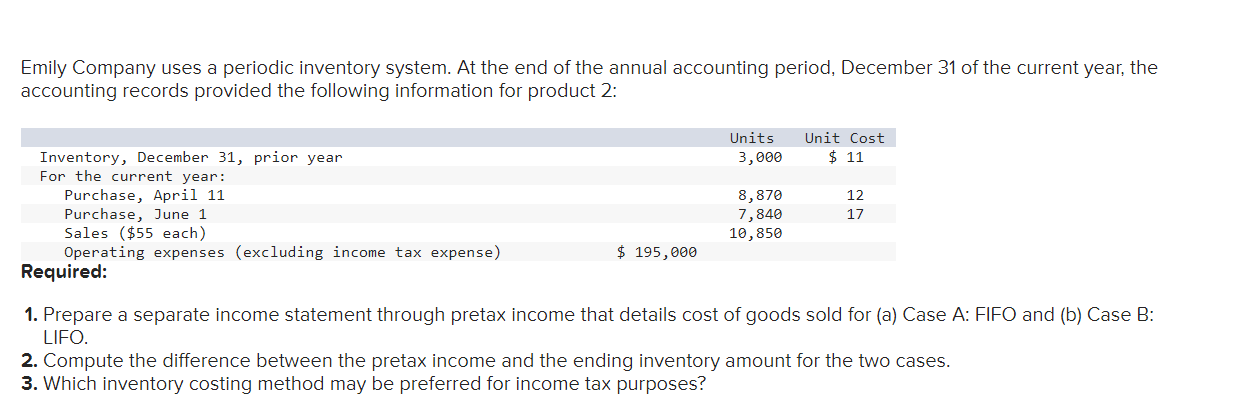
Task: Select the Operating expenses row label
Action: coord(283,252)
